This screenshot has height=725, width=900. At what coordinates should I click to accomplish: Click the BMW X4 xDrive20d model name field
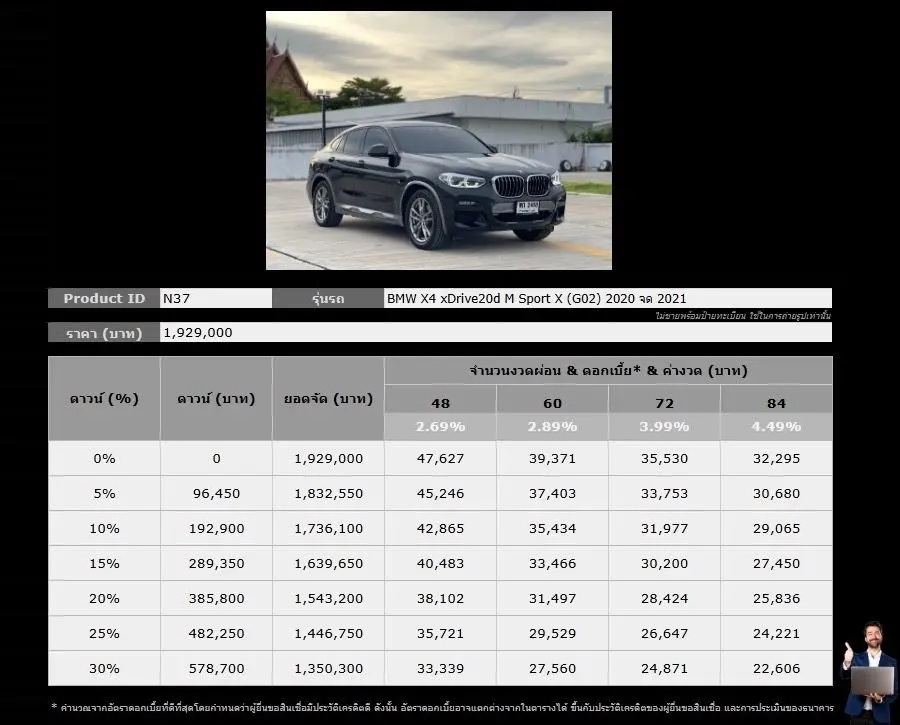coord(608,298)
